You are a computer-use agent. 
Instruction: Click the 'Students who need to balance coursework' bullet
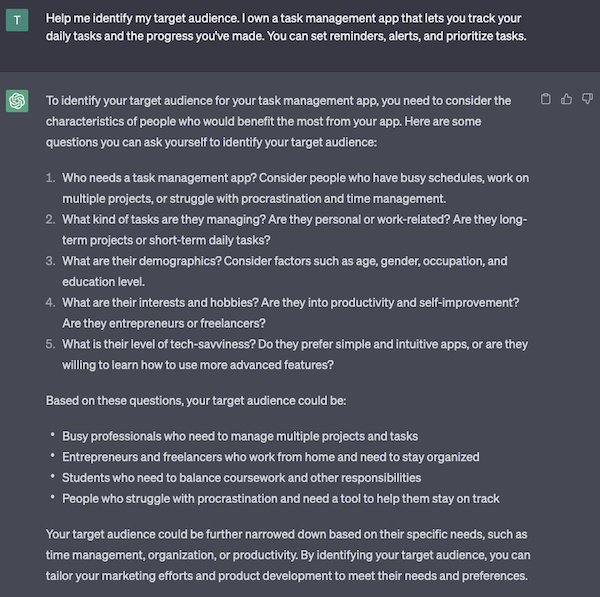(241, 478)
